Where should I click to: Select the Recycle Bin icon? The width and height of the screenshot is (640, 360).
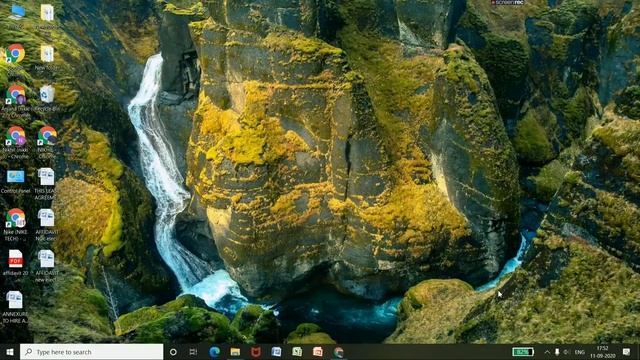click(47, 98)
